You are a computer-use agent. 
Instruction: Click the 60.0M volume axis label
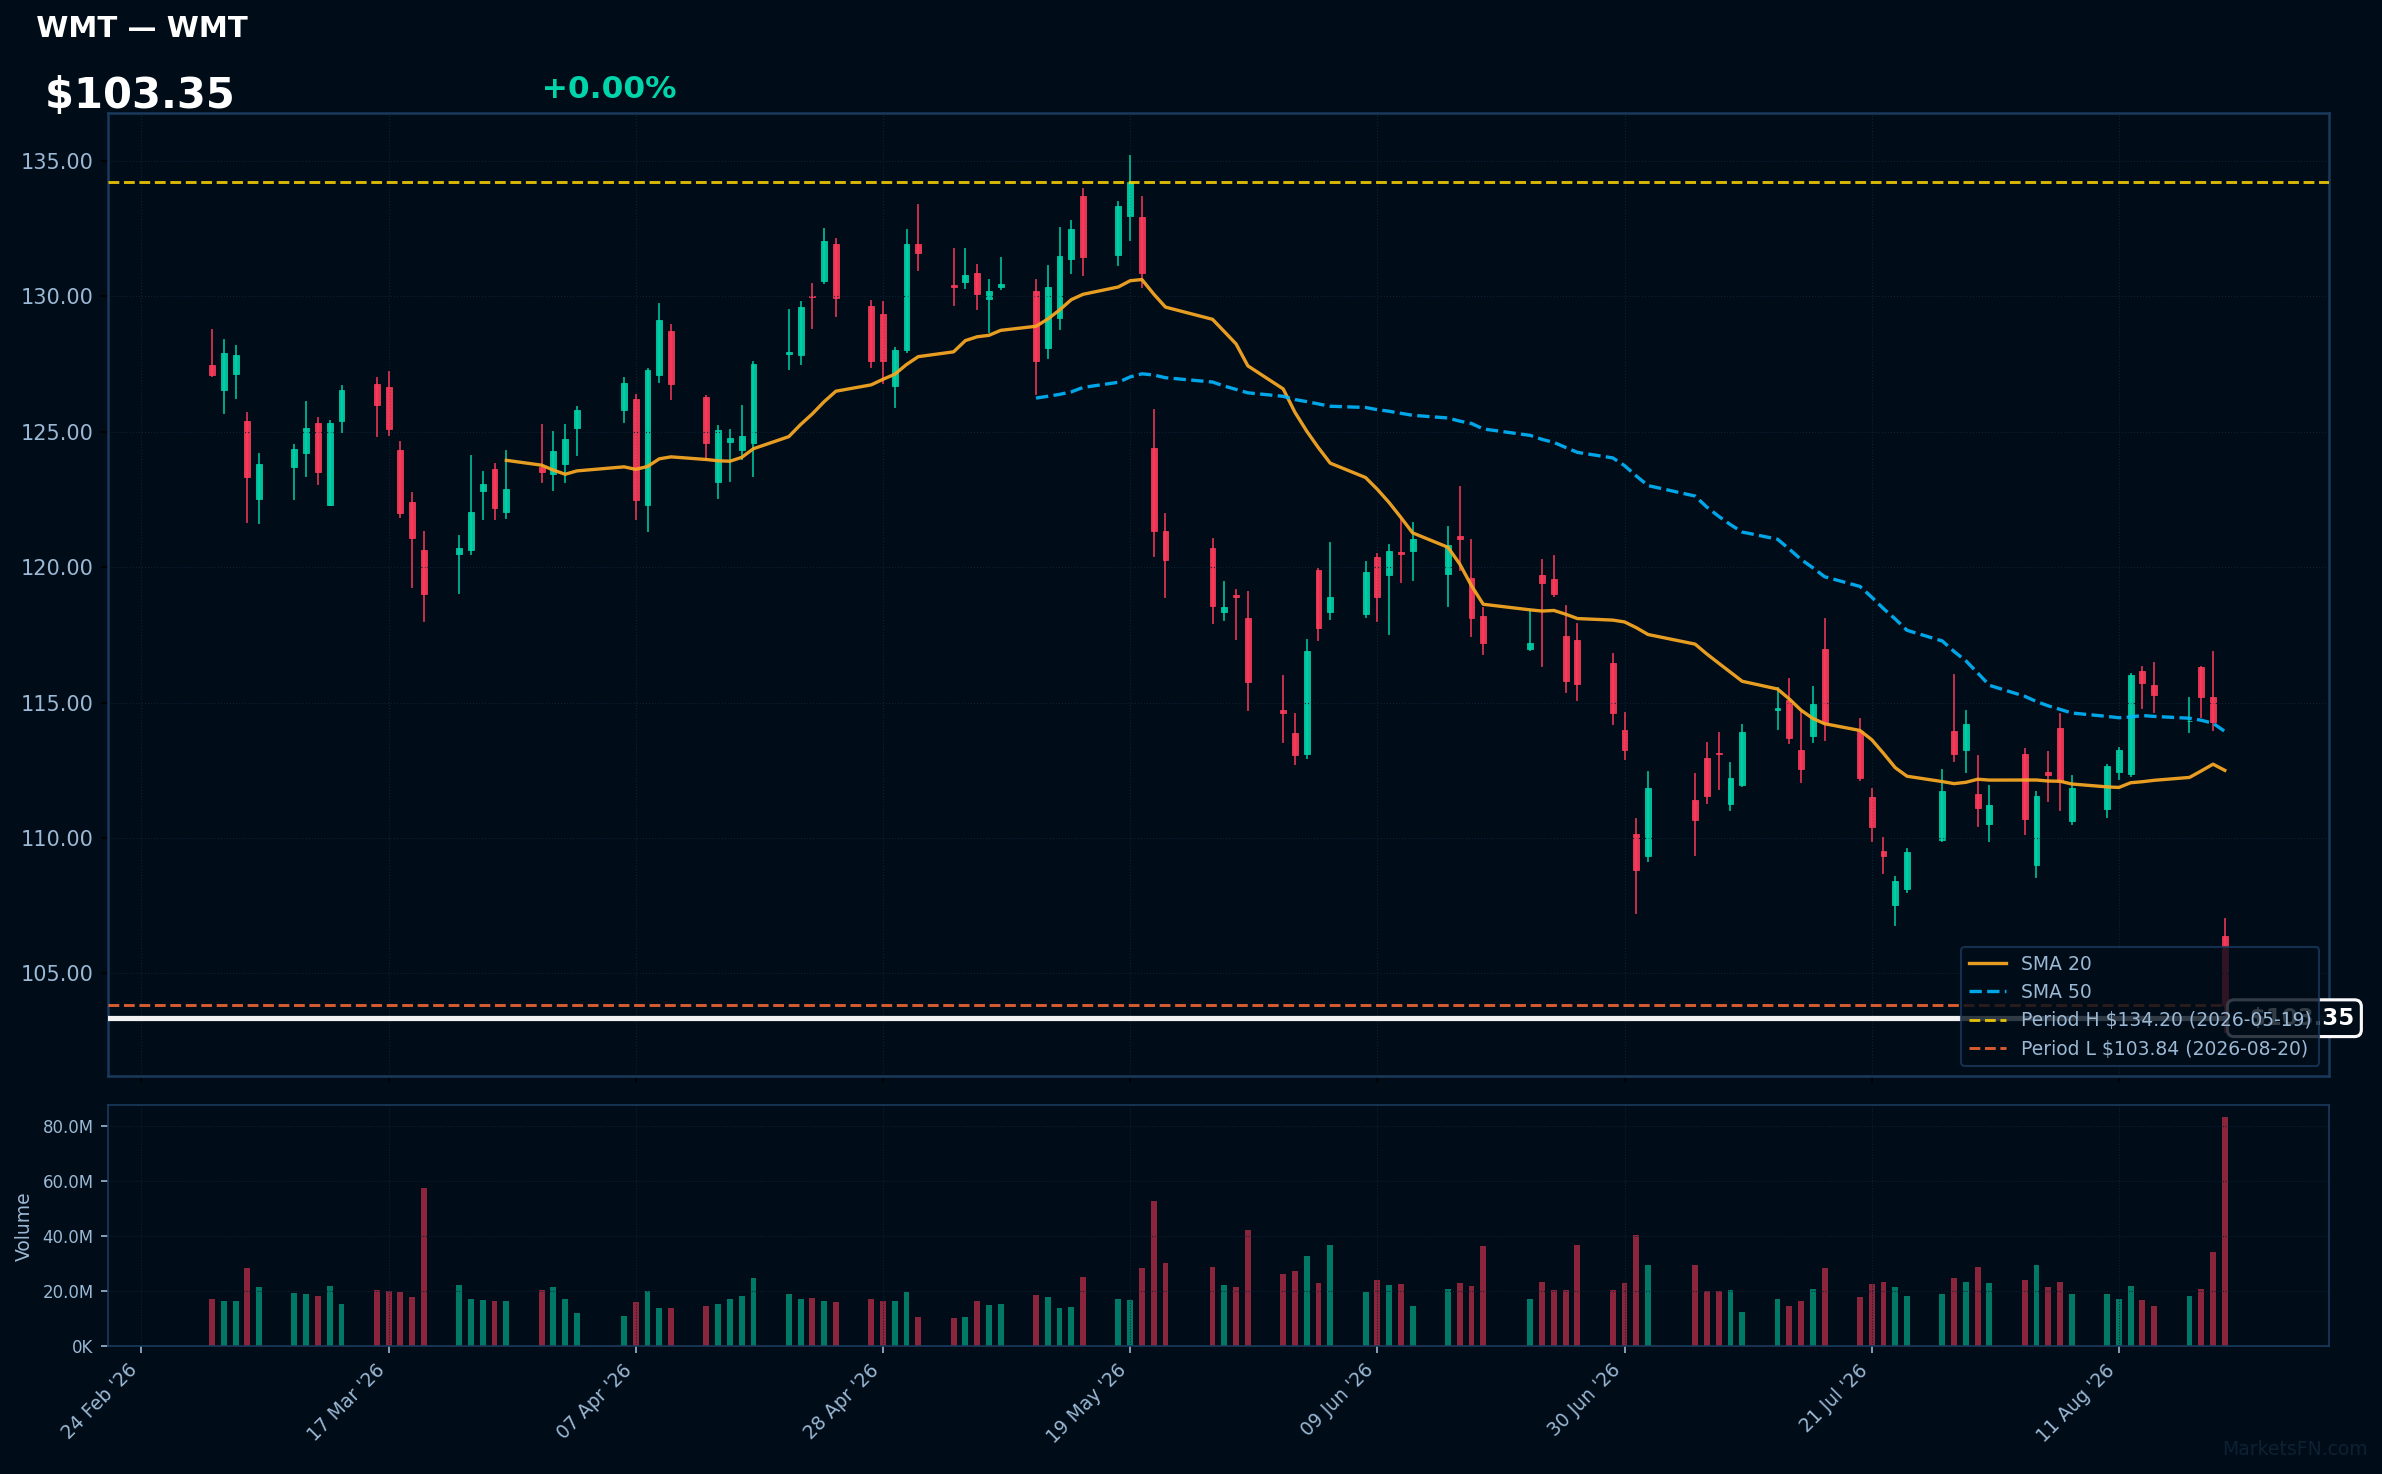(x=67, y=1182)
